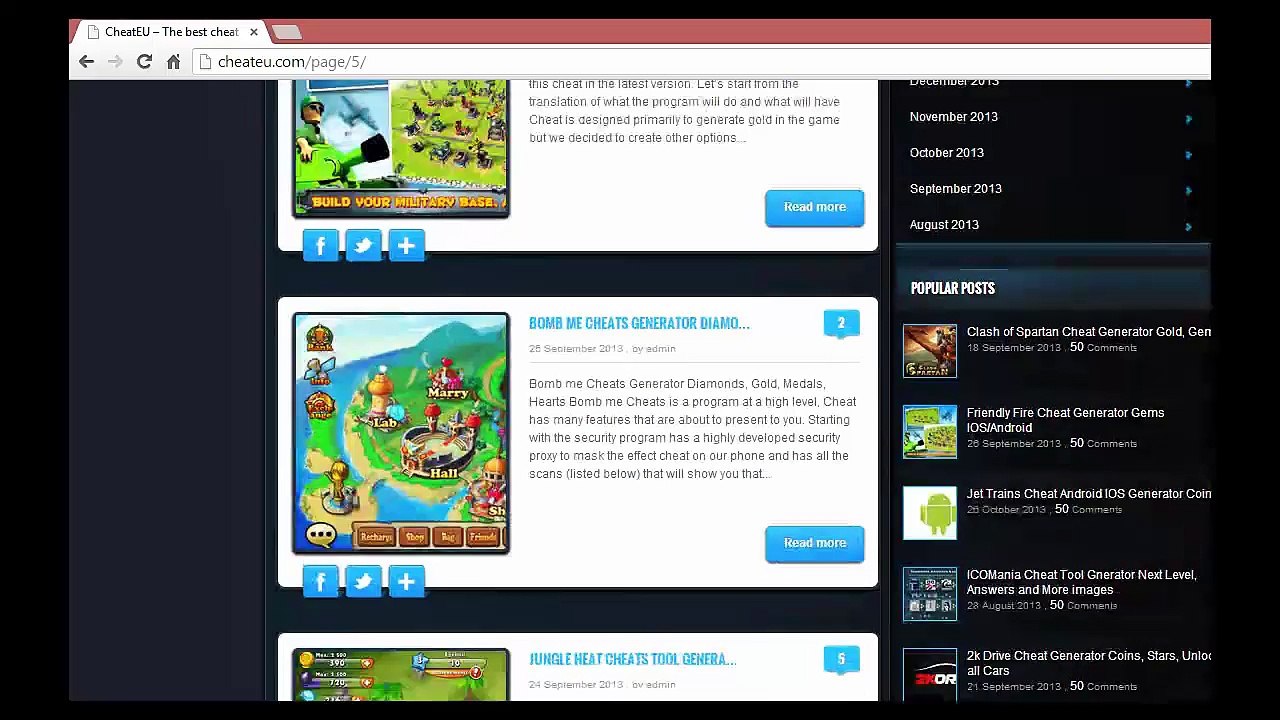Click the admin author link on Bomb Me post
Screen dimensions: 1280x720
661,349
